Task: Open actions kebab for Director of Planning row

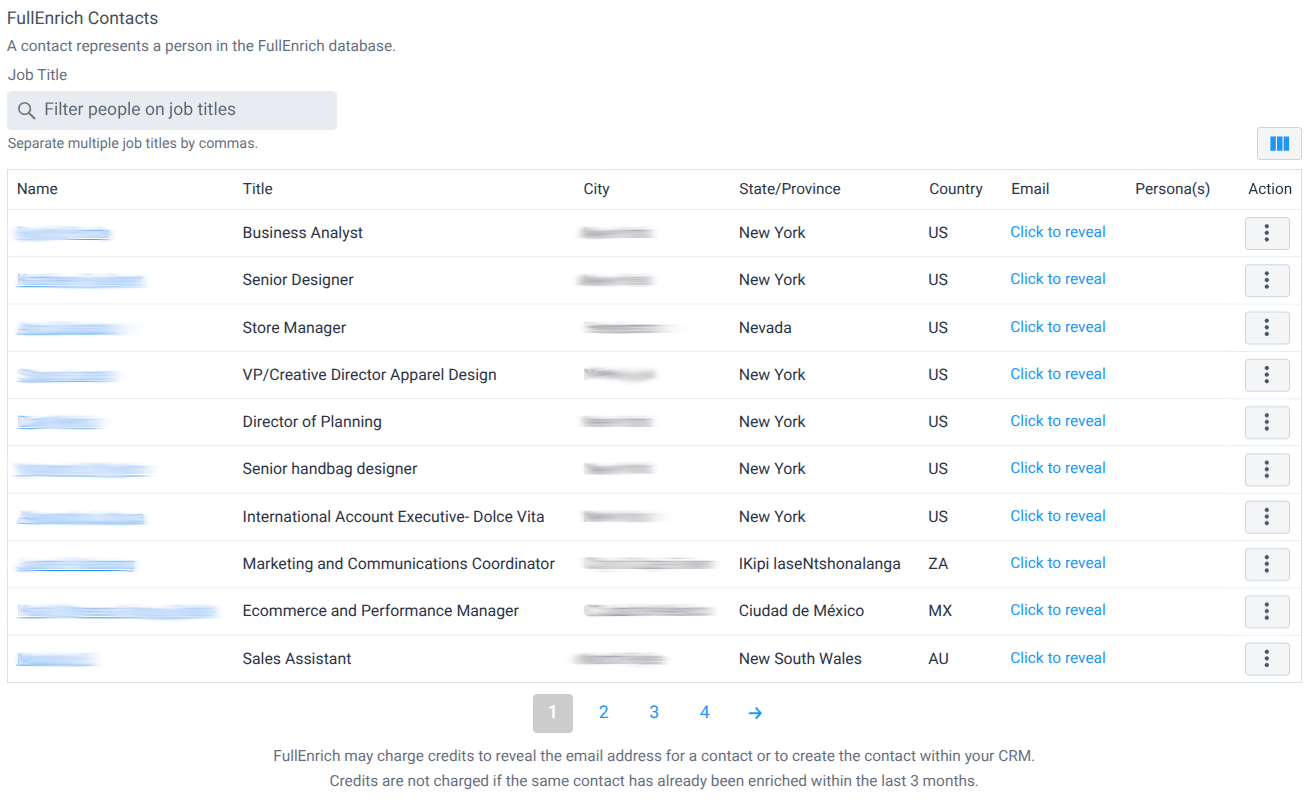Action: (x=1267, y=422)
